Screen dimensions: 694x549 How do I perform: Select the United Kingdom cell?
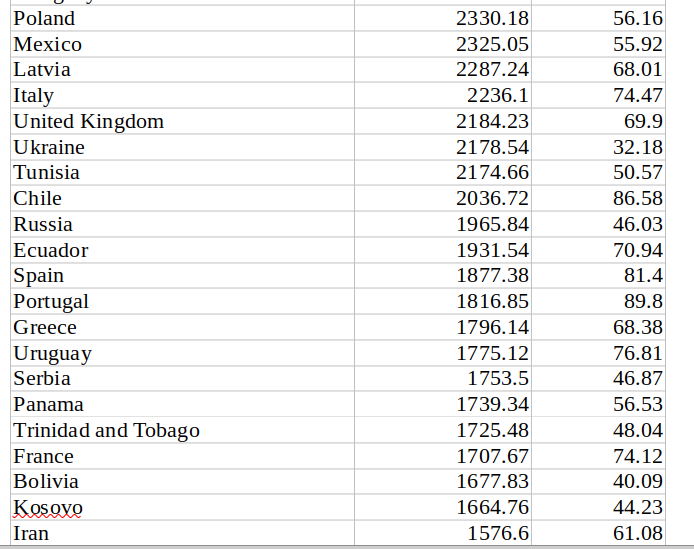coord(182,121)
